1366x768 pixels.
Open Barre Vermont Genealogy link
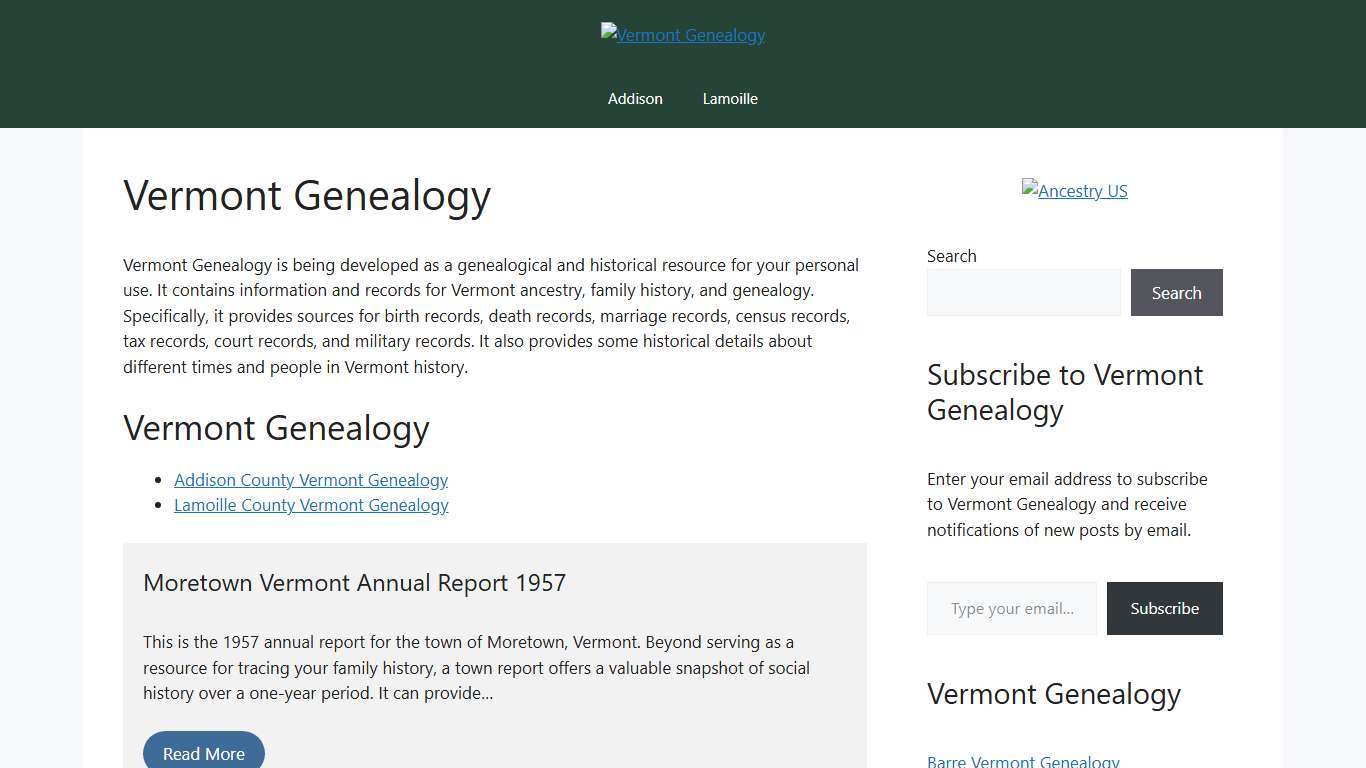point(1023,761)
